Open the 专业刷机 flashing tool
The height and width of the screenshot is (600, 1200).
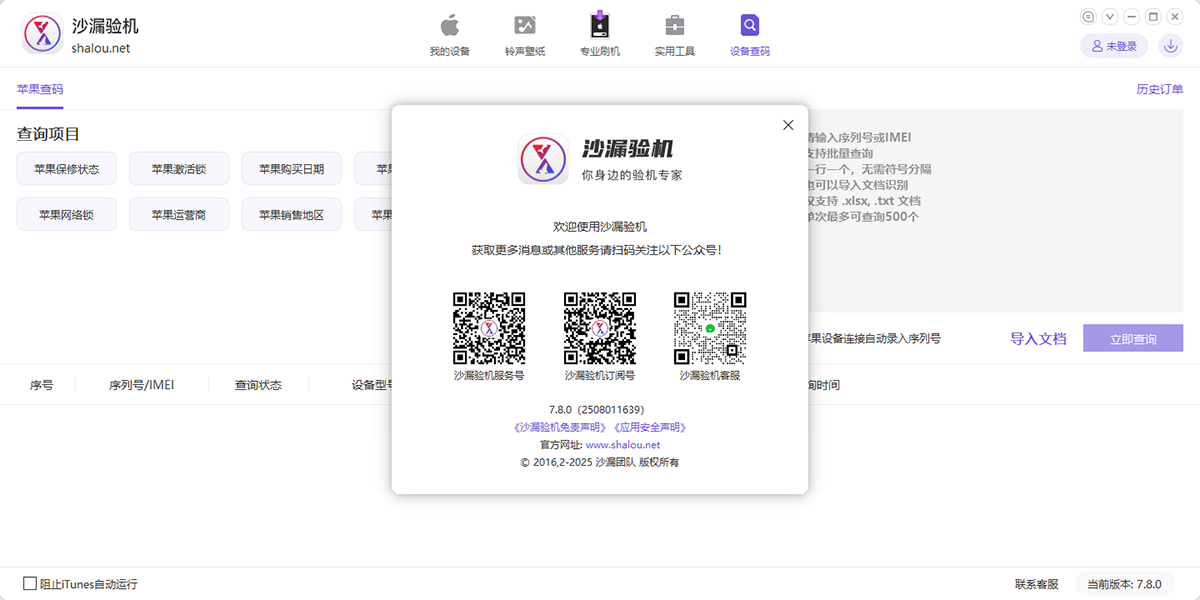coord(600,35)
